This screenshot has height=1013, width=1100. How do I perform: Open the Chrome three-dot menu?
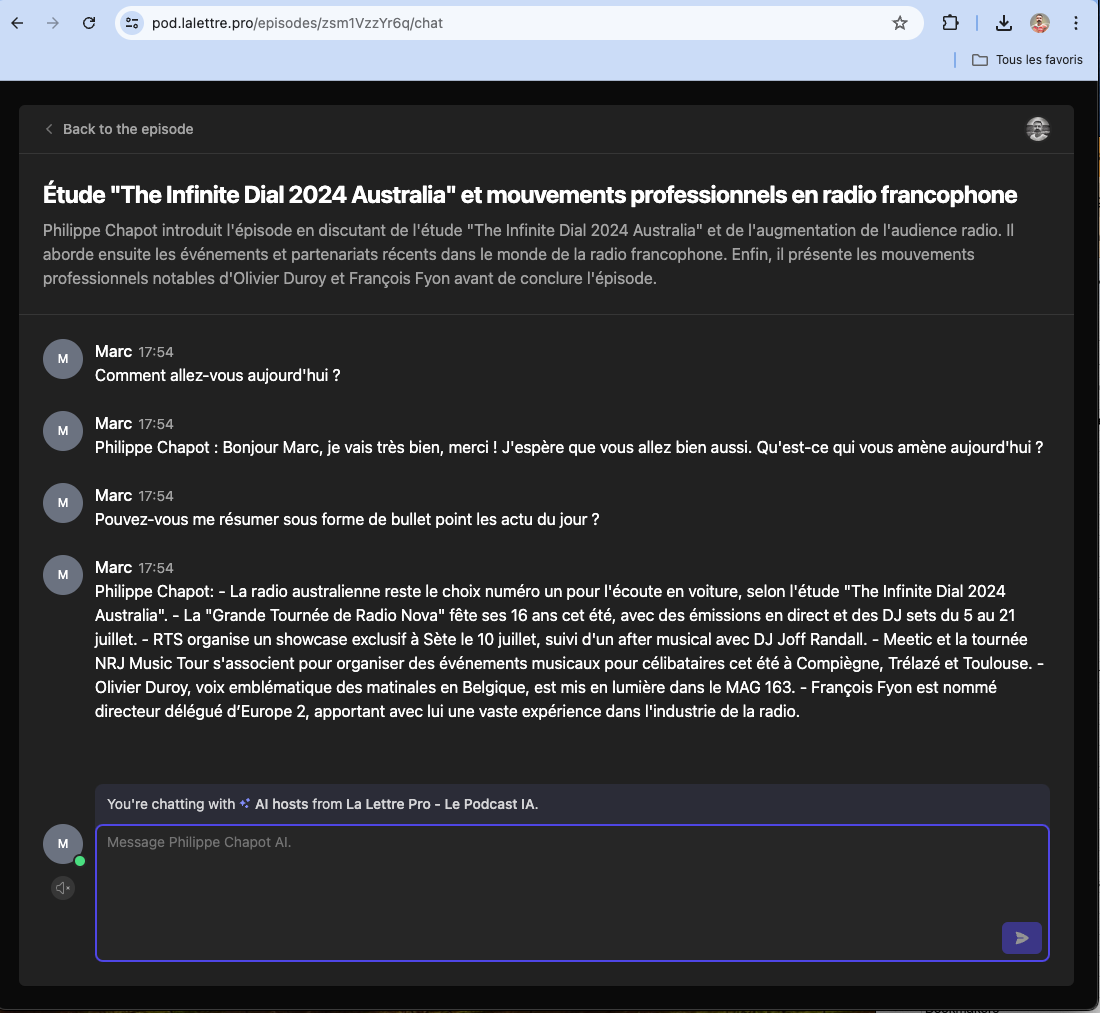click(x=1076, y=23)
